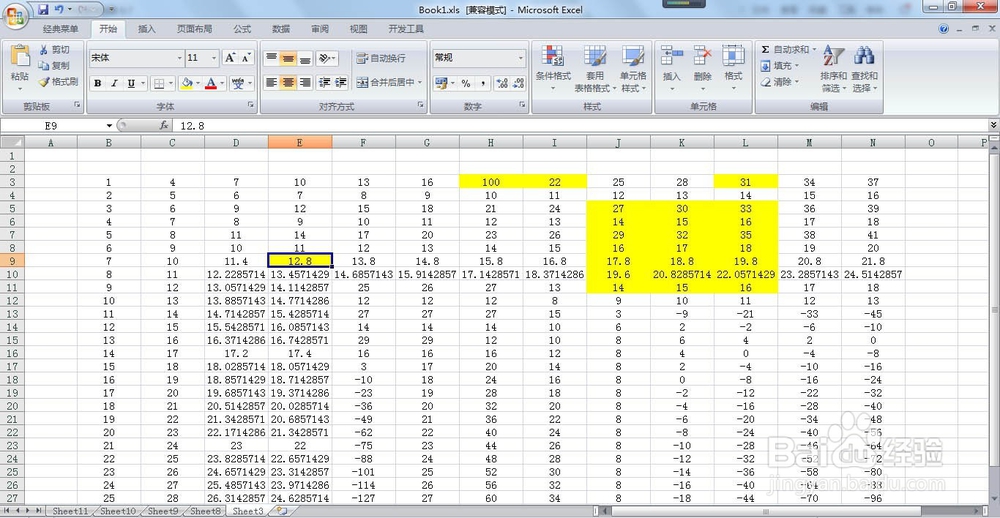The height and width of the screenshot is (518, 1000).
Task: Toggle align text right
Action: pos(305,82)
